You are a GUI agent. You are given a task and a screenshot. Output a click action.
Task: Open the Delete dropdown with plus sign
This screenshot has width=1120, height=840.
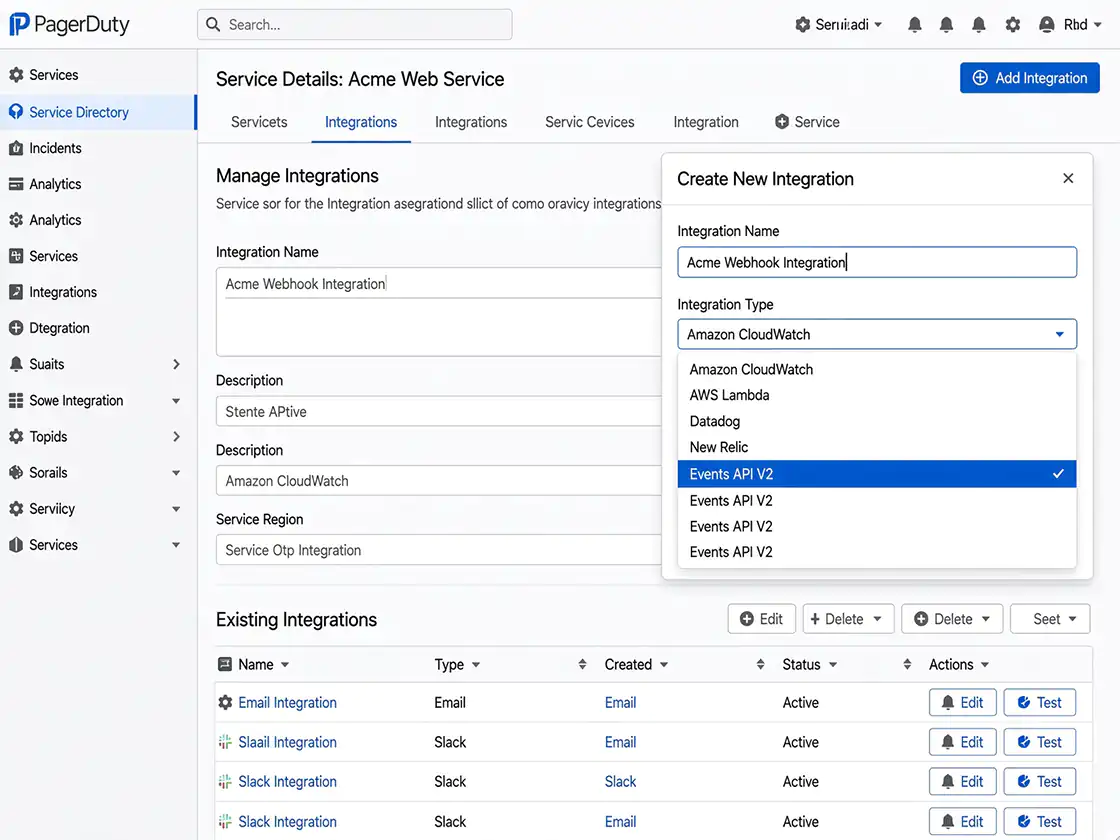tap(848, 619)
